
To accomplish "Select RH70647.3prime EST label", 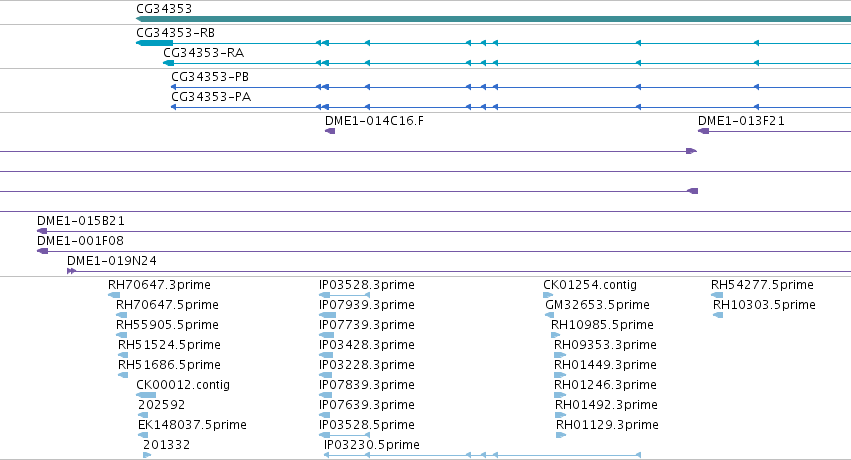I will tap(159, 285).
